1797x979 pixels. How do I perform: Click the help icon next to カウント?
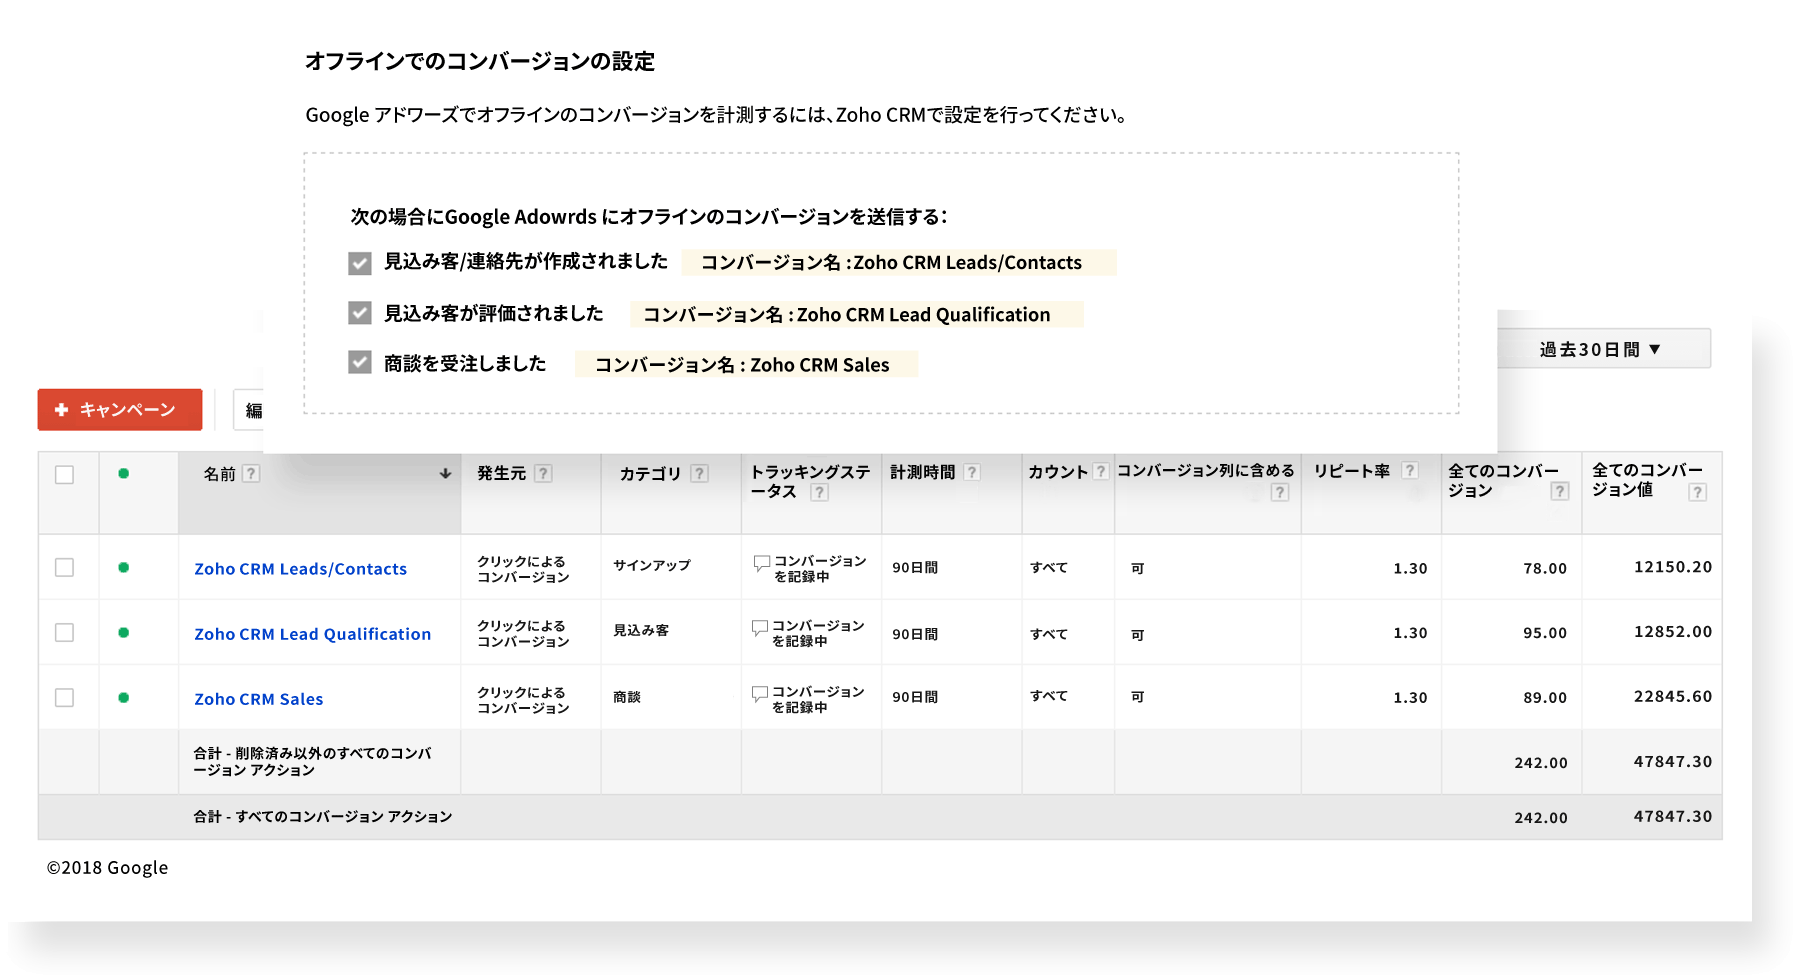[1101, 471]
